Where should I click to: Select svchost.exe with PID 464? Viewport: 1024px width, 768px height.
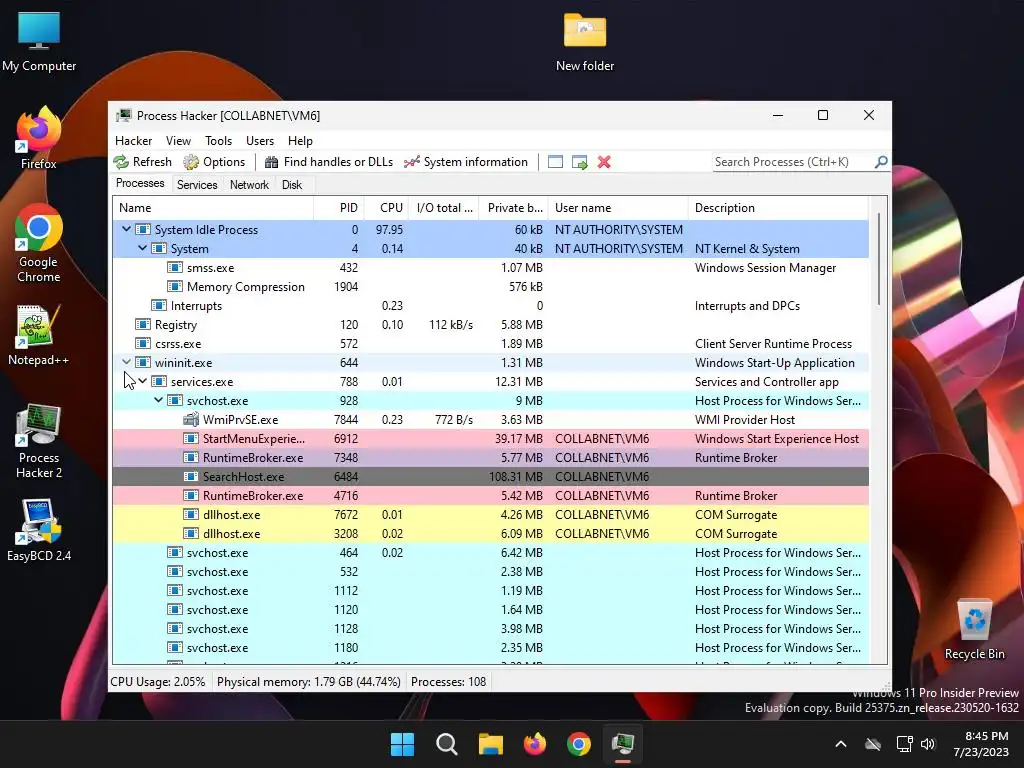(490, 552)
